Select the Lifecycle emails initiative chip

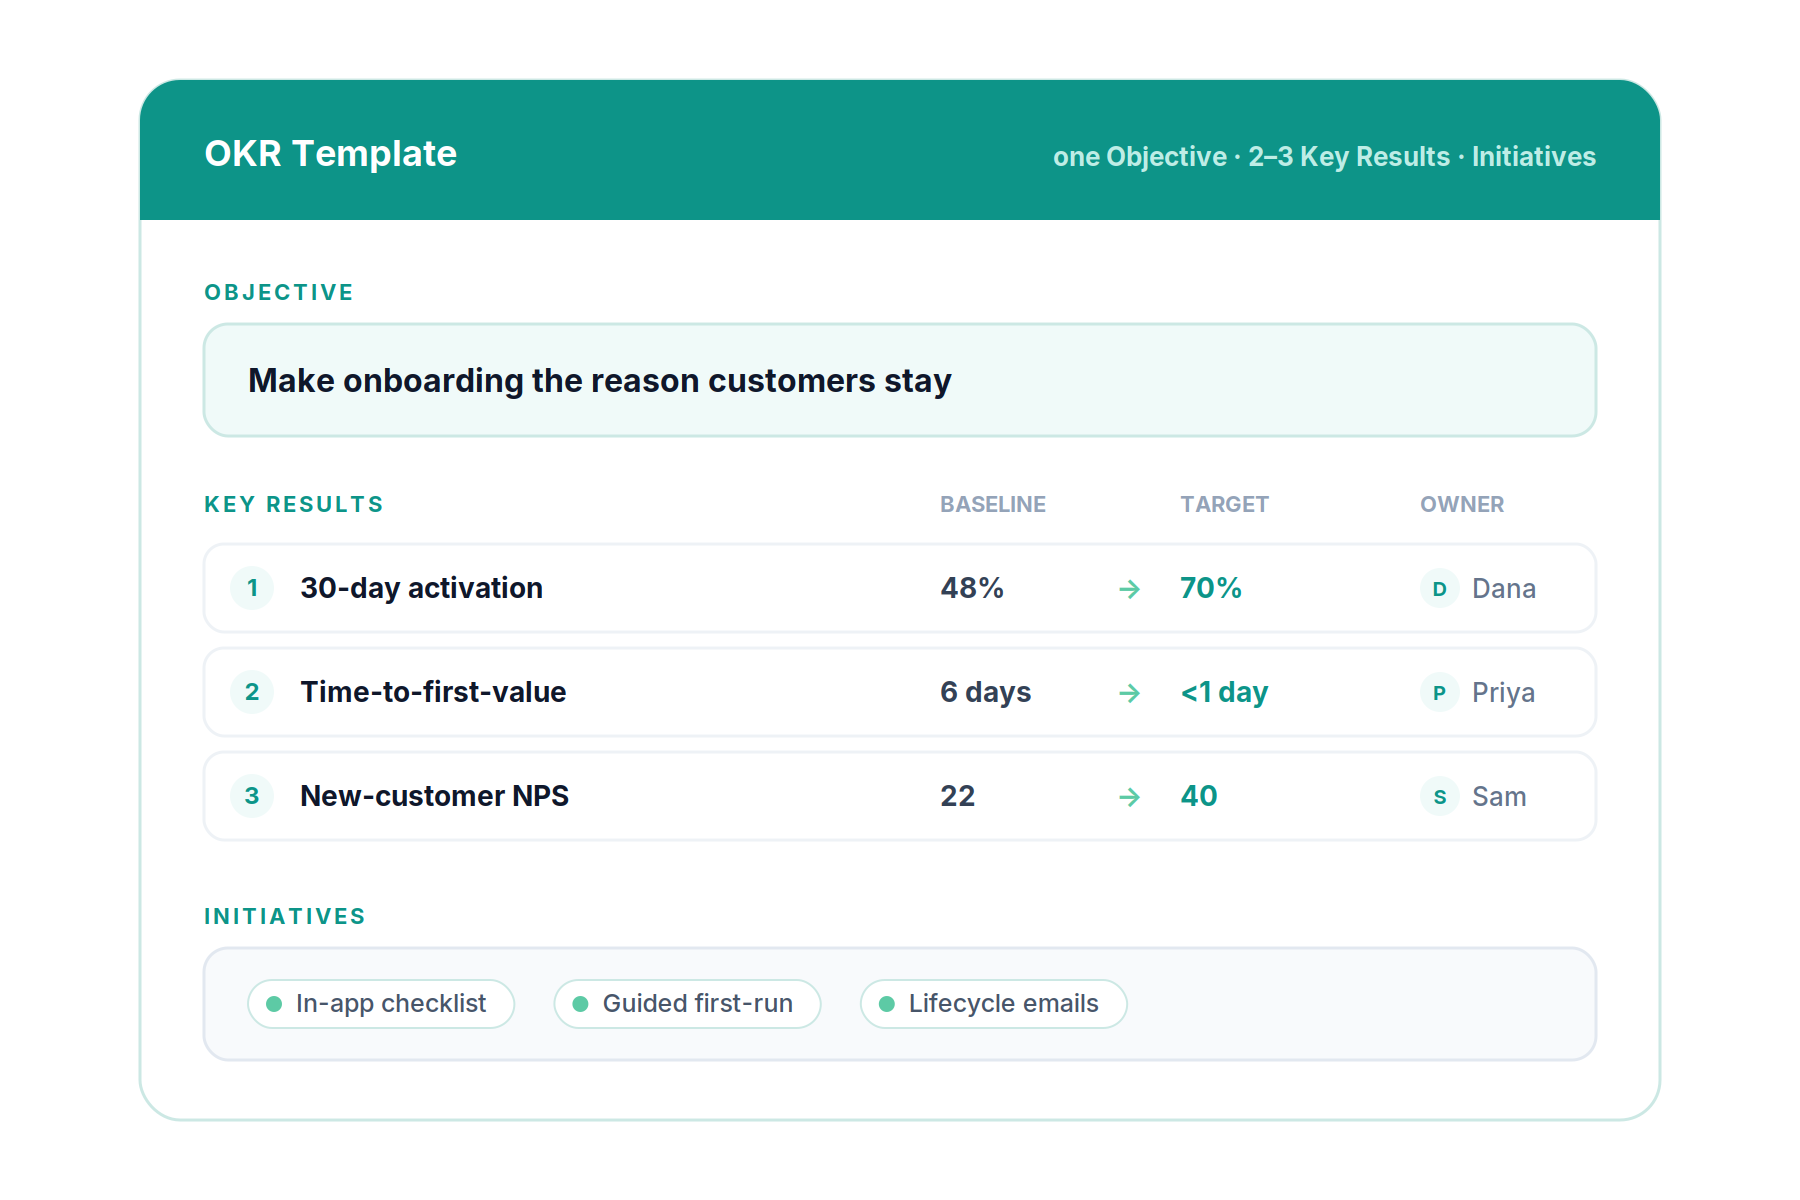[x=994, y=1004]
